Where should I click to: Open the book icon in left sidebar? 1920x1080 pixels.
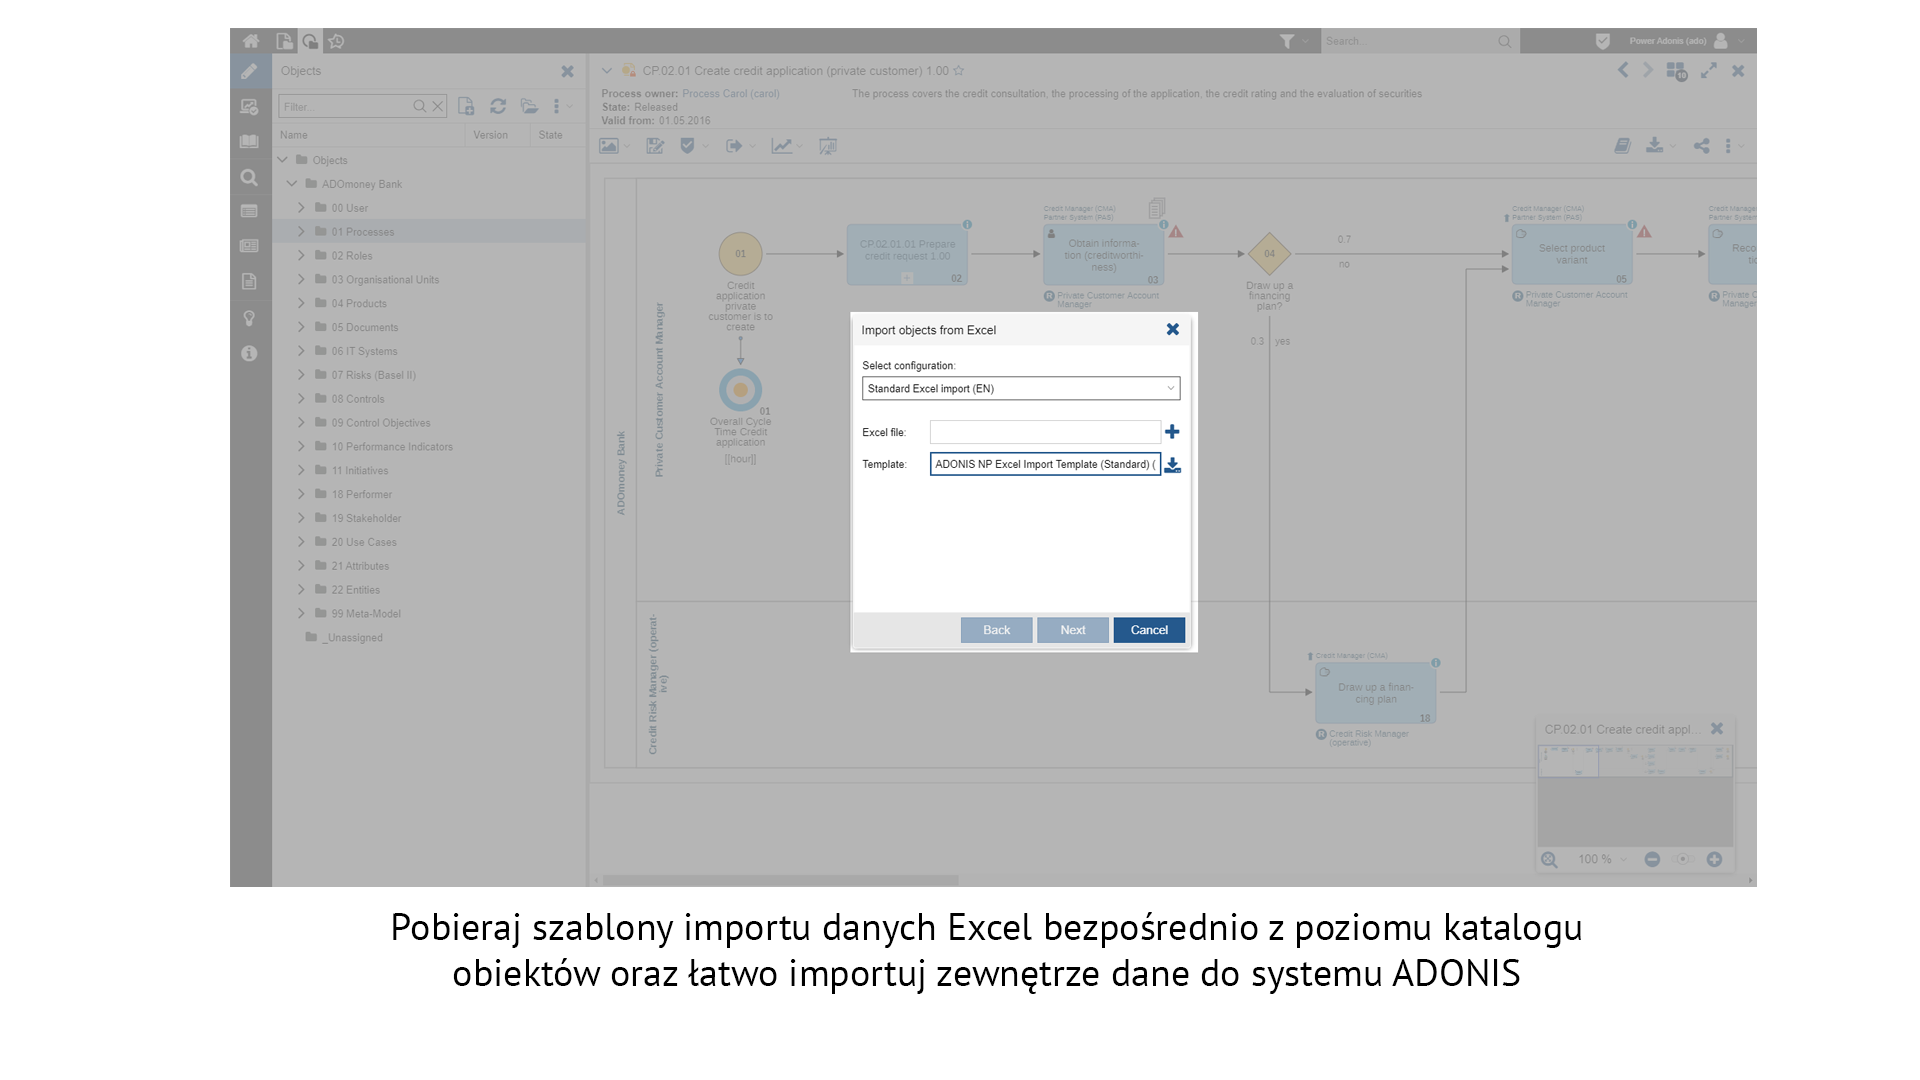pyautogui.click(x=249, y=142)
